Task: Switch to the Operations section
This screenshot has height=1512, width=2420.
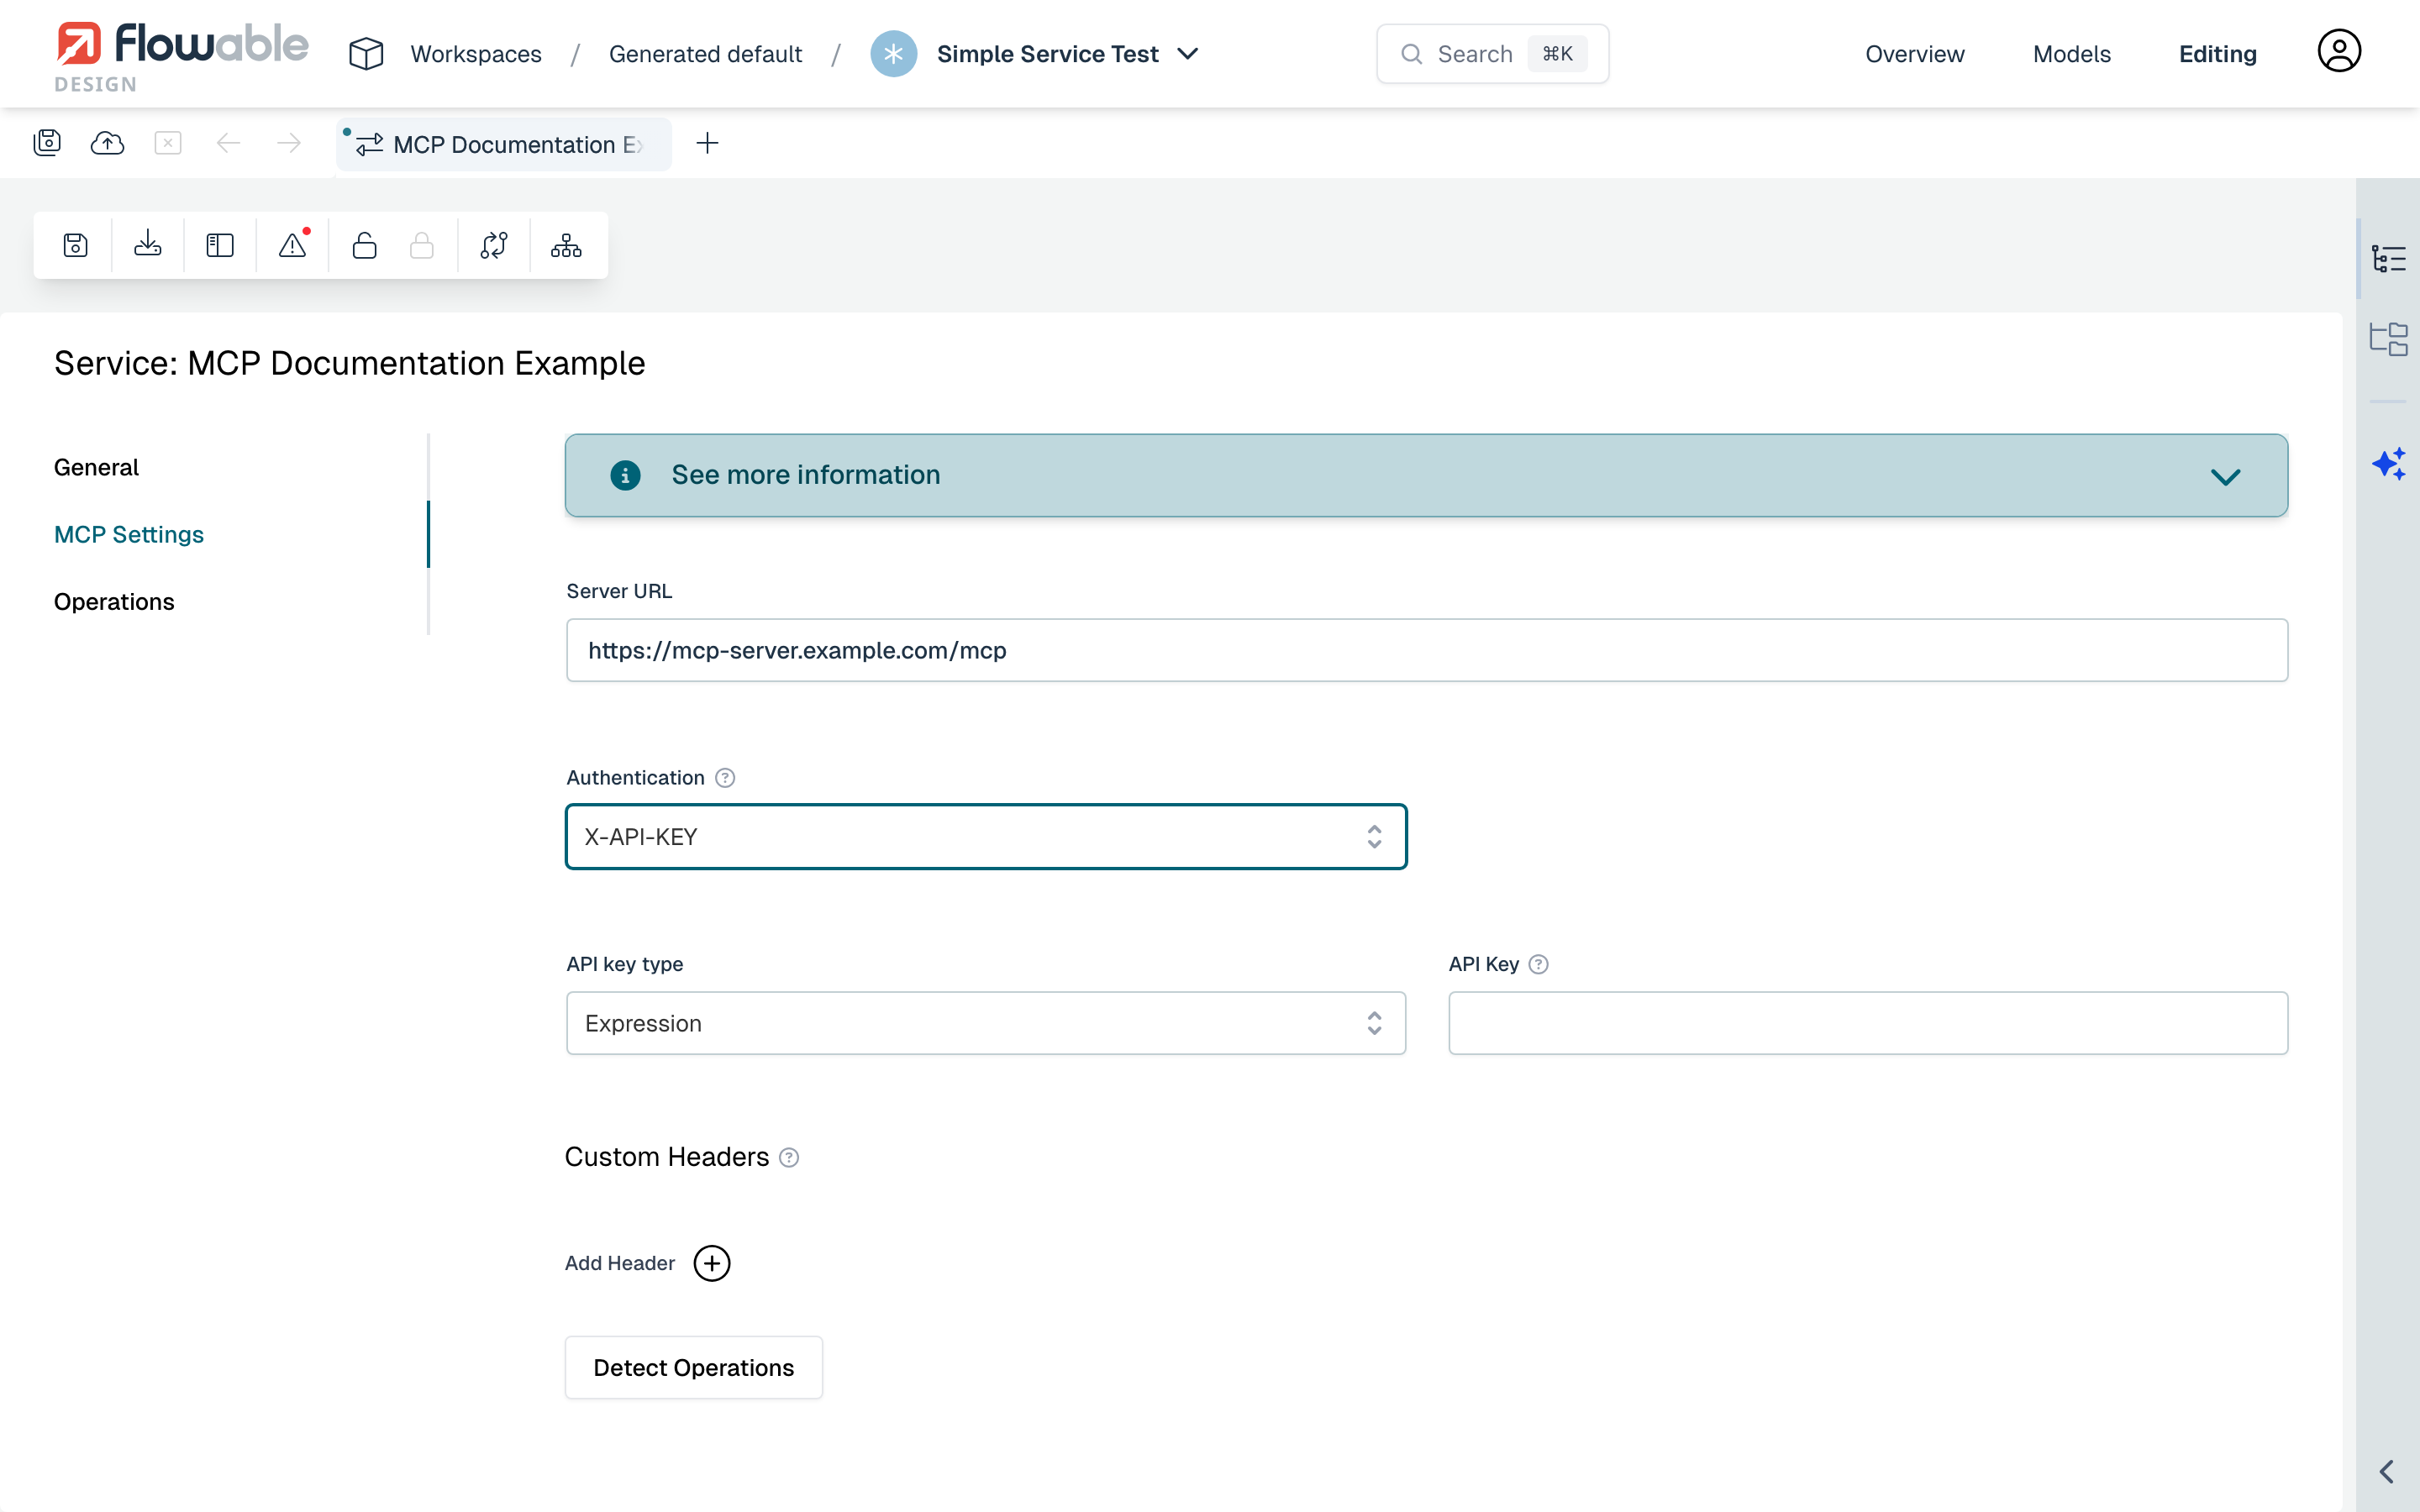Action: (x=114, y=601)
